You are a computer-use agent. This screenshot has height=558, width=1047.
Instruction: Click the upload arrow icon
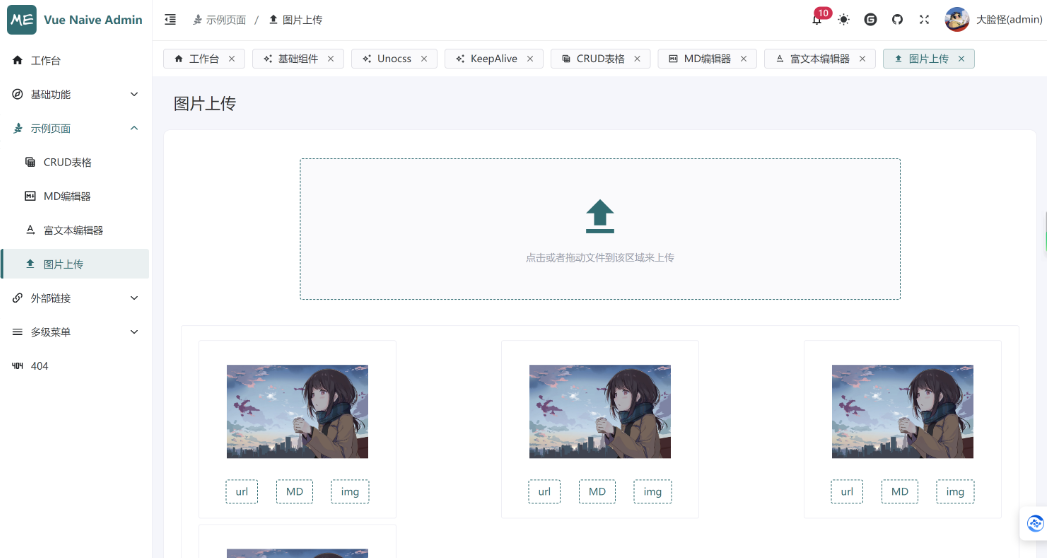[x=600, y=216]
